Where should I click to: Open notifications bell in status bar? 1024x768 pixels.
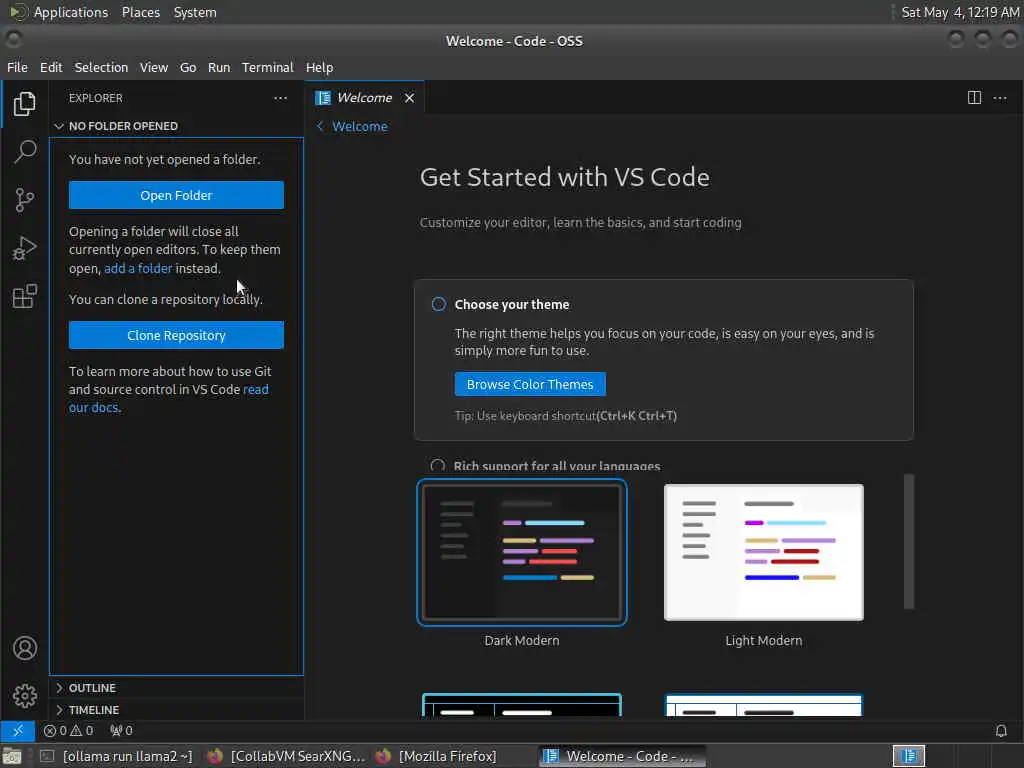(1000, 731)
